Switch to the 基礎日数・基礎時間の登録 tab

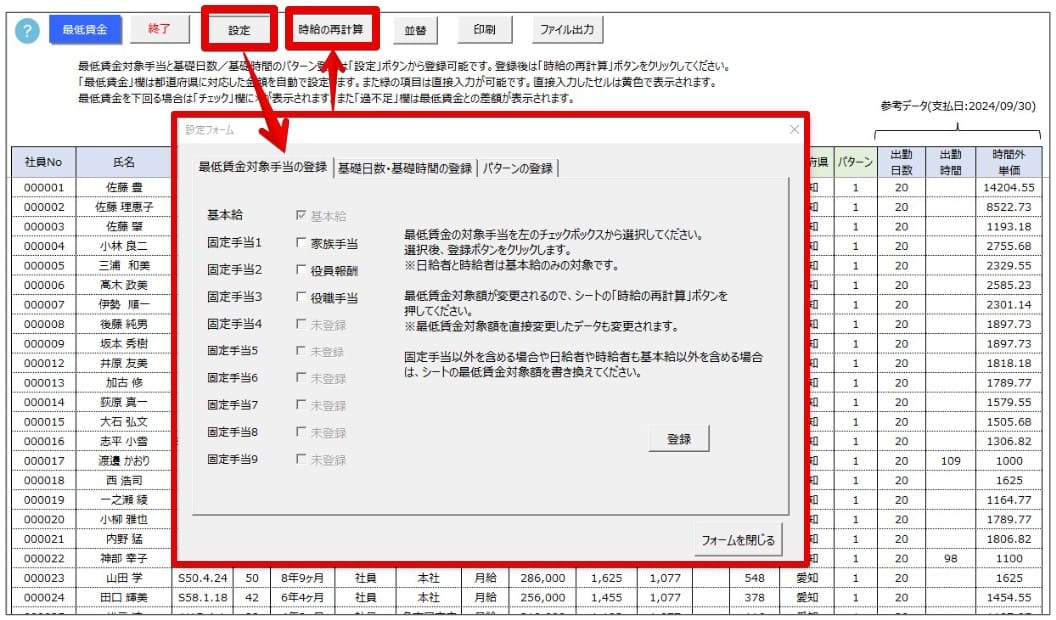(405, 168)
